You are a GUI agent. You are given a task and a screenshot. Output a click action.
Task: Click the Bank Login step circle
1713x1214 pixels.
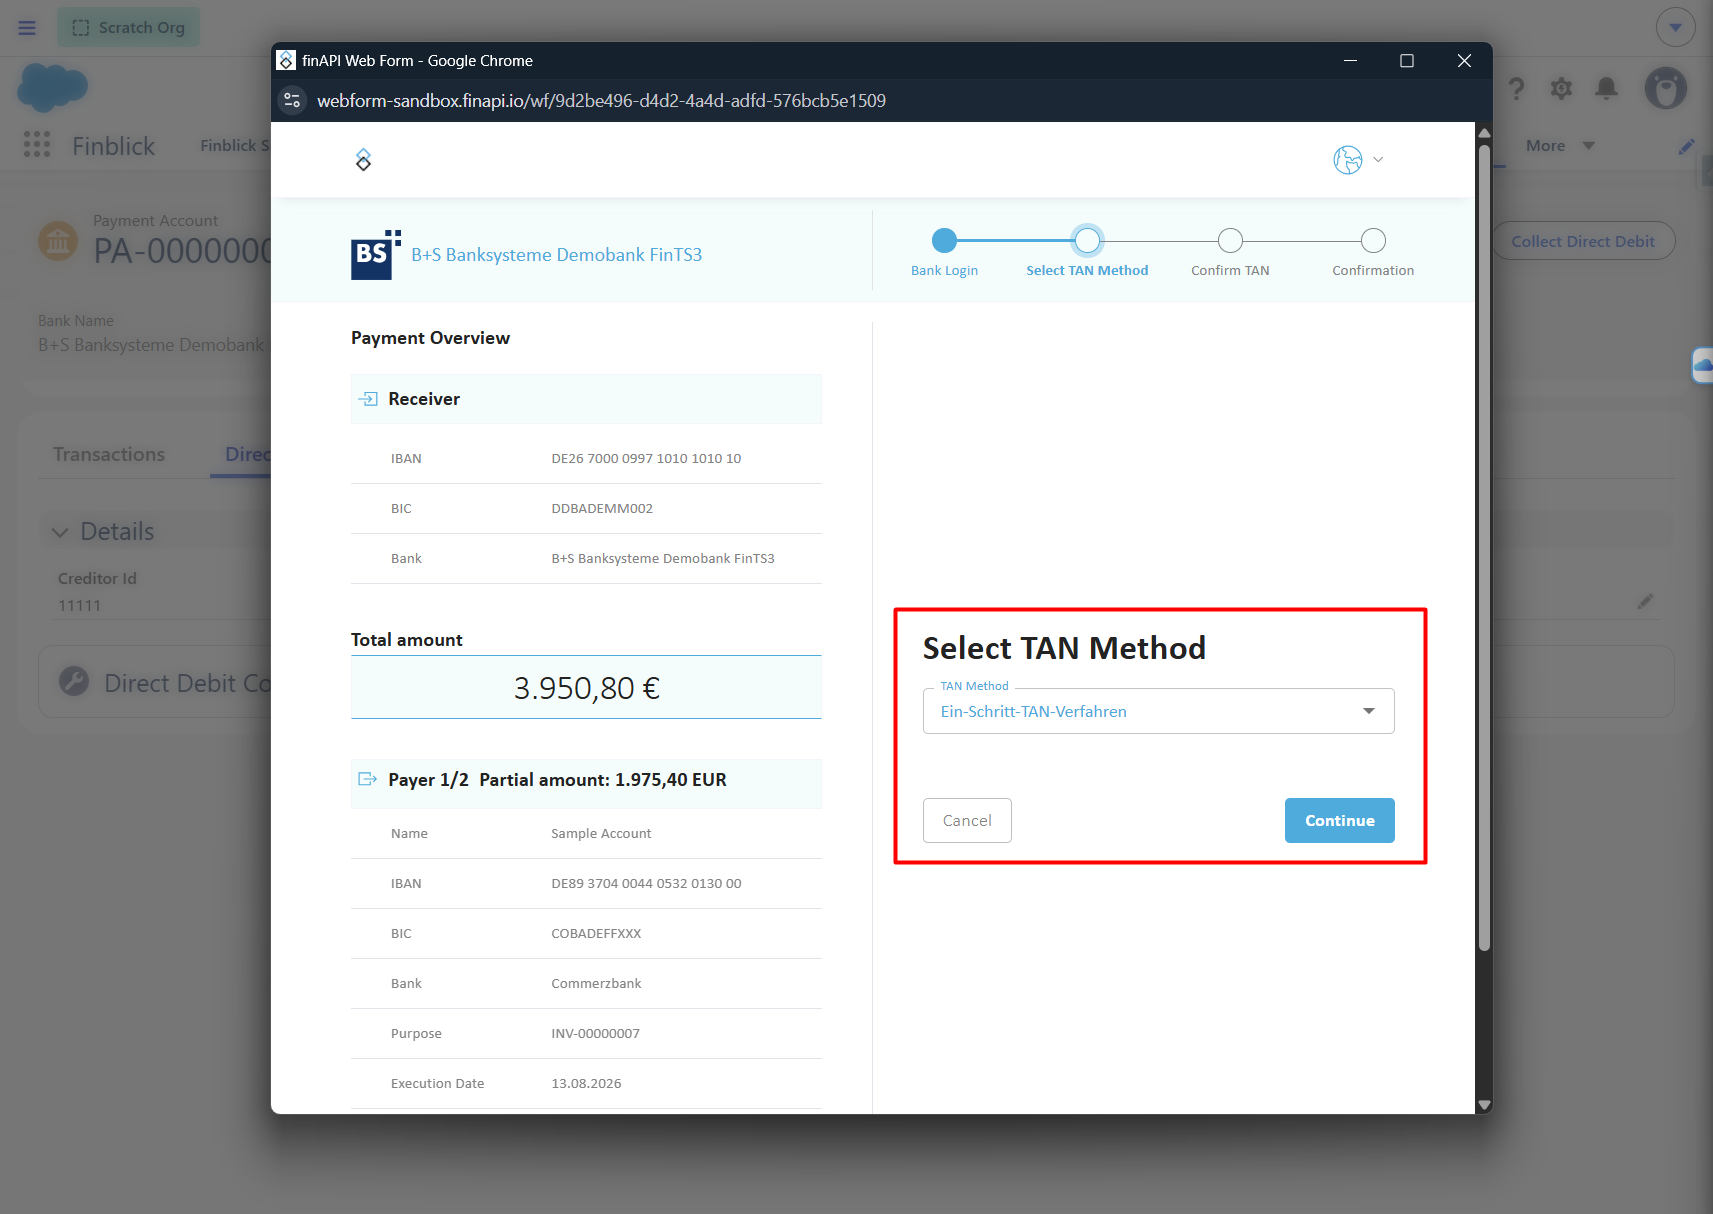pyautogui.click(x=944, y=241)
